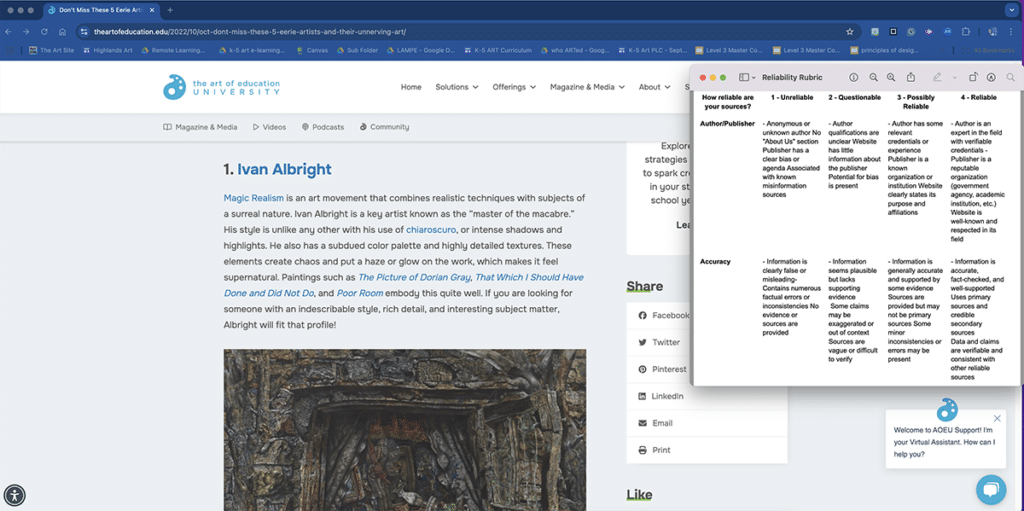Bookmark this page with the star icon
Screen dimensions: 1024x511
point(850,31)
